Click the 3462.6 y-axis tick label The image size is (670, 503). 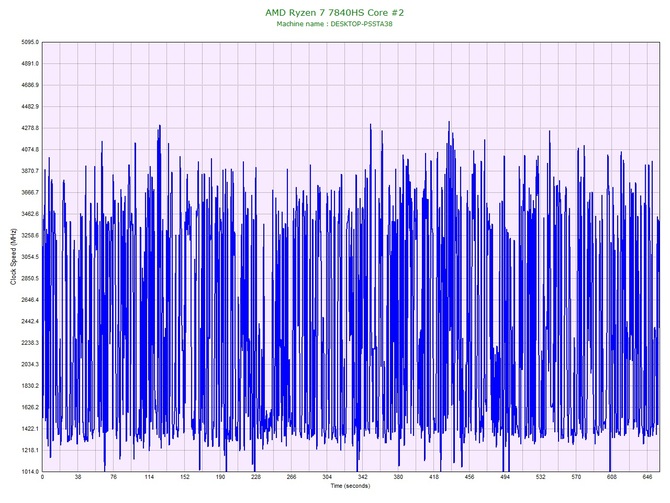tap(29, 214)
